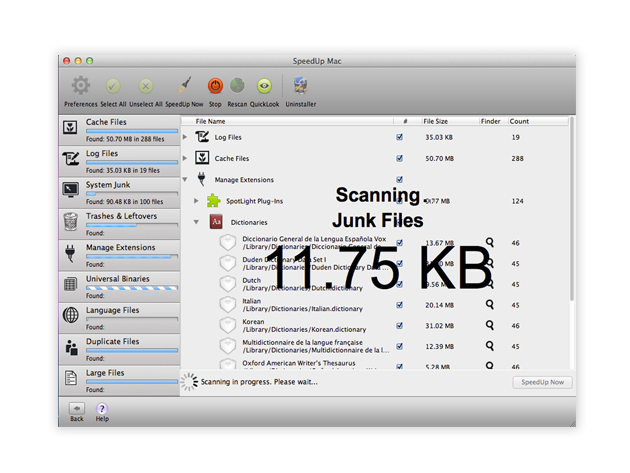The height and width of the screenshot is (473, 630).
Task: Click Large Files document icon
Action: pos(71,378)
